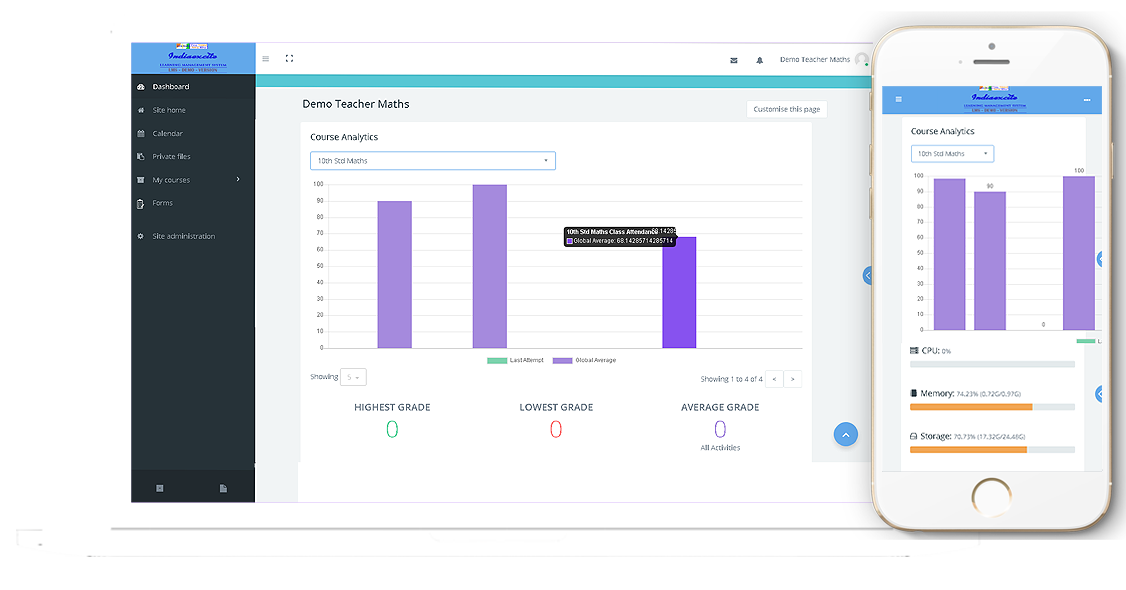This screenshot has height=590, width=1126.
Task: Go to next page of chart results
Action: [793, 379]
